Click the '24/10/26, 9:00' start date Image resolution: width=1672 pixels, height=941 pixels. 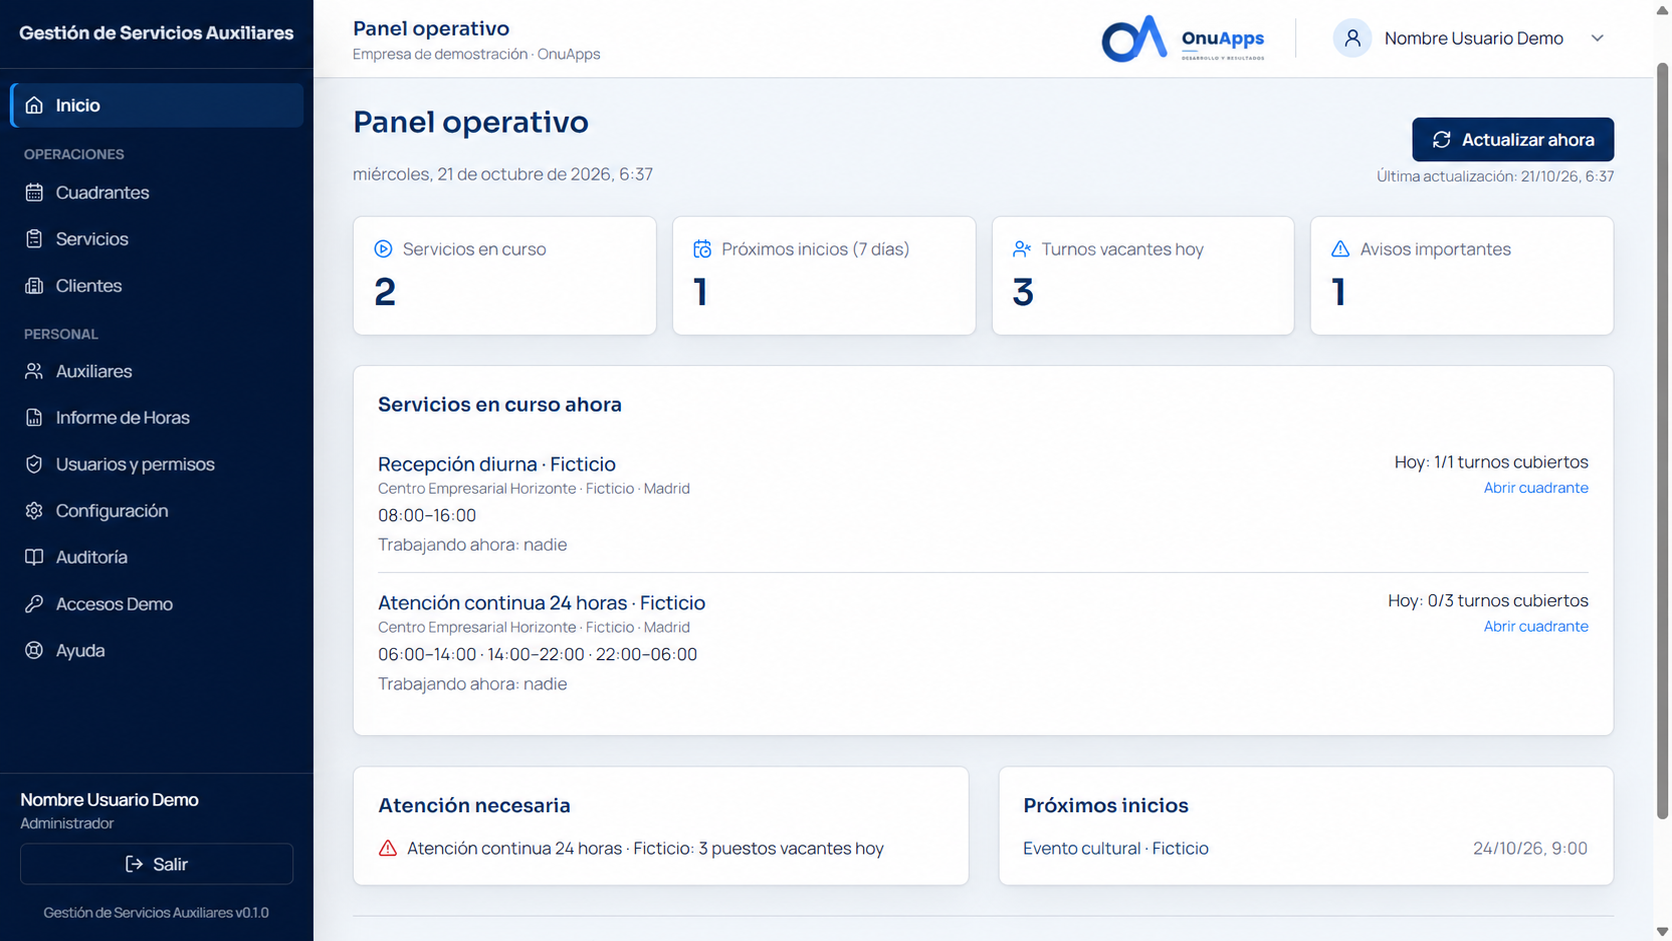tap(1530, 848)
